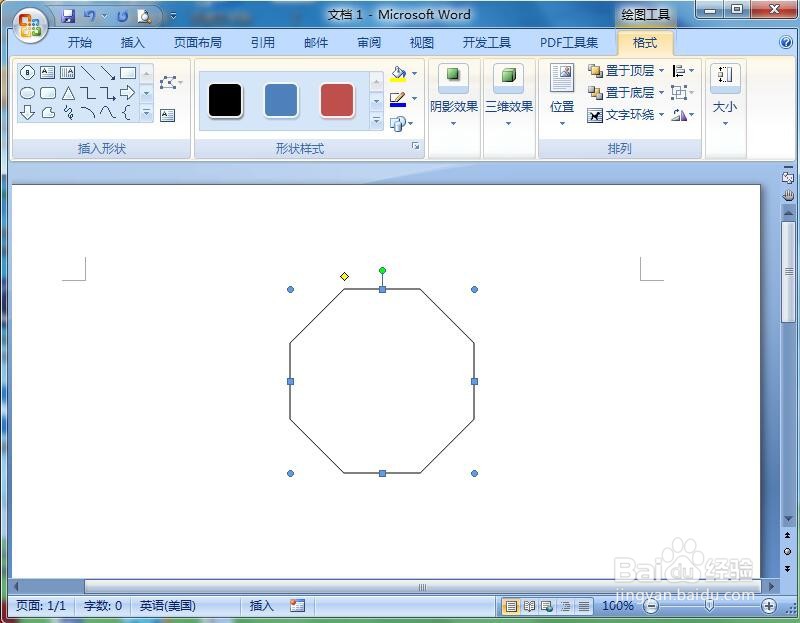Viewport: 800px width, 623px height.
Task: Select the left brace shape
Action: (x=127, y=112)
